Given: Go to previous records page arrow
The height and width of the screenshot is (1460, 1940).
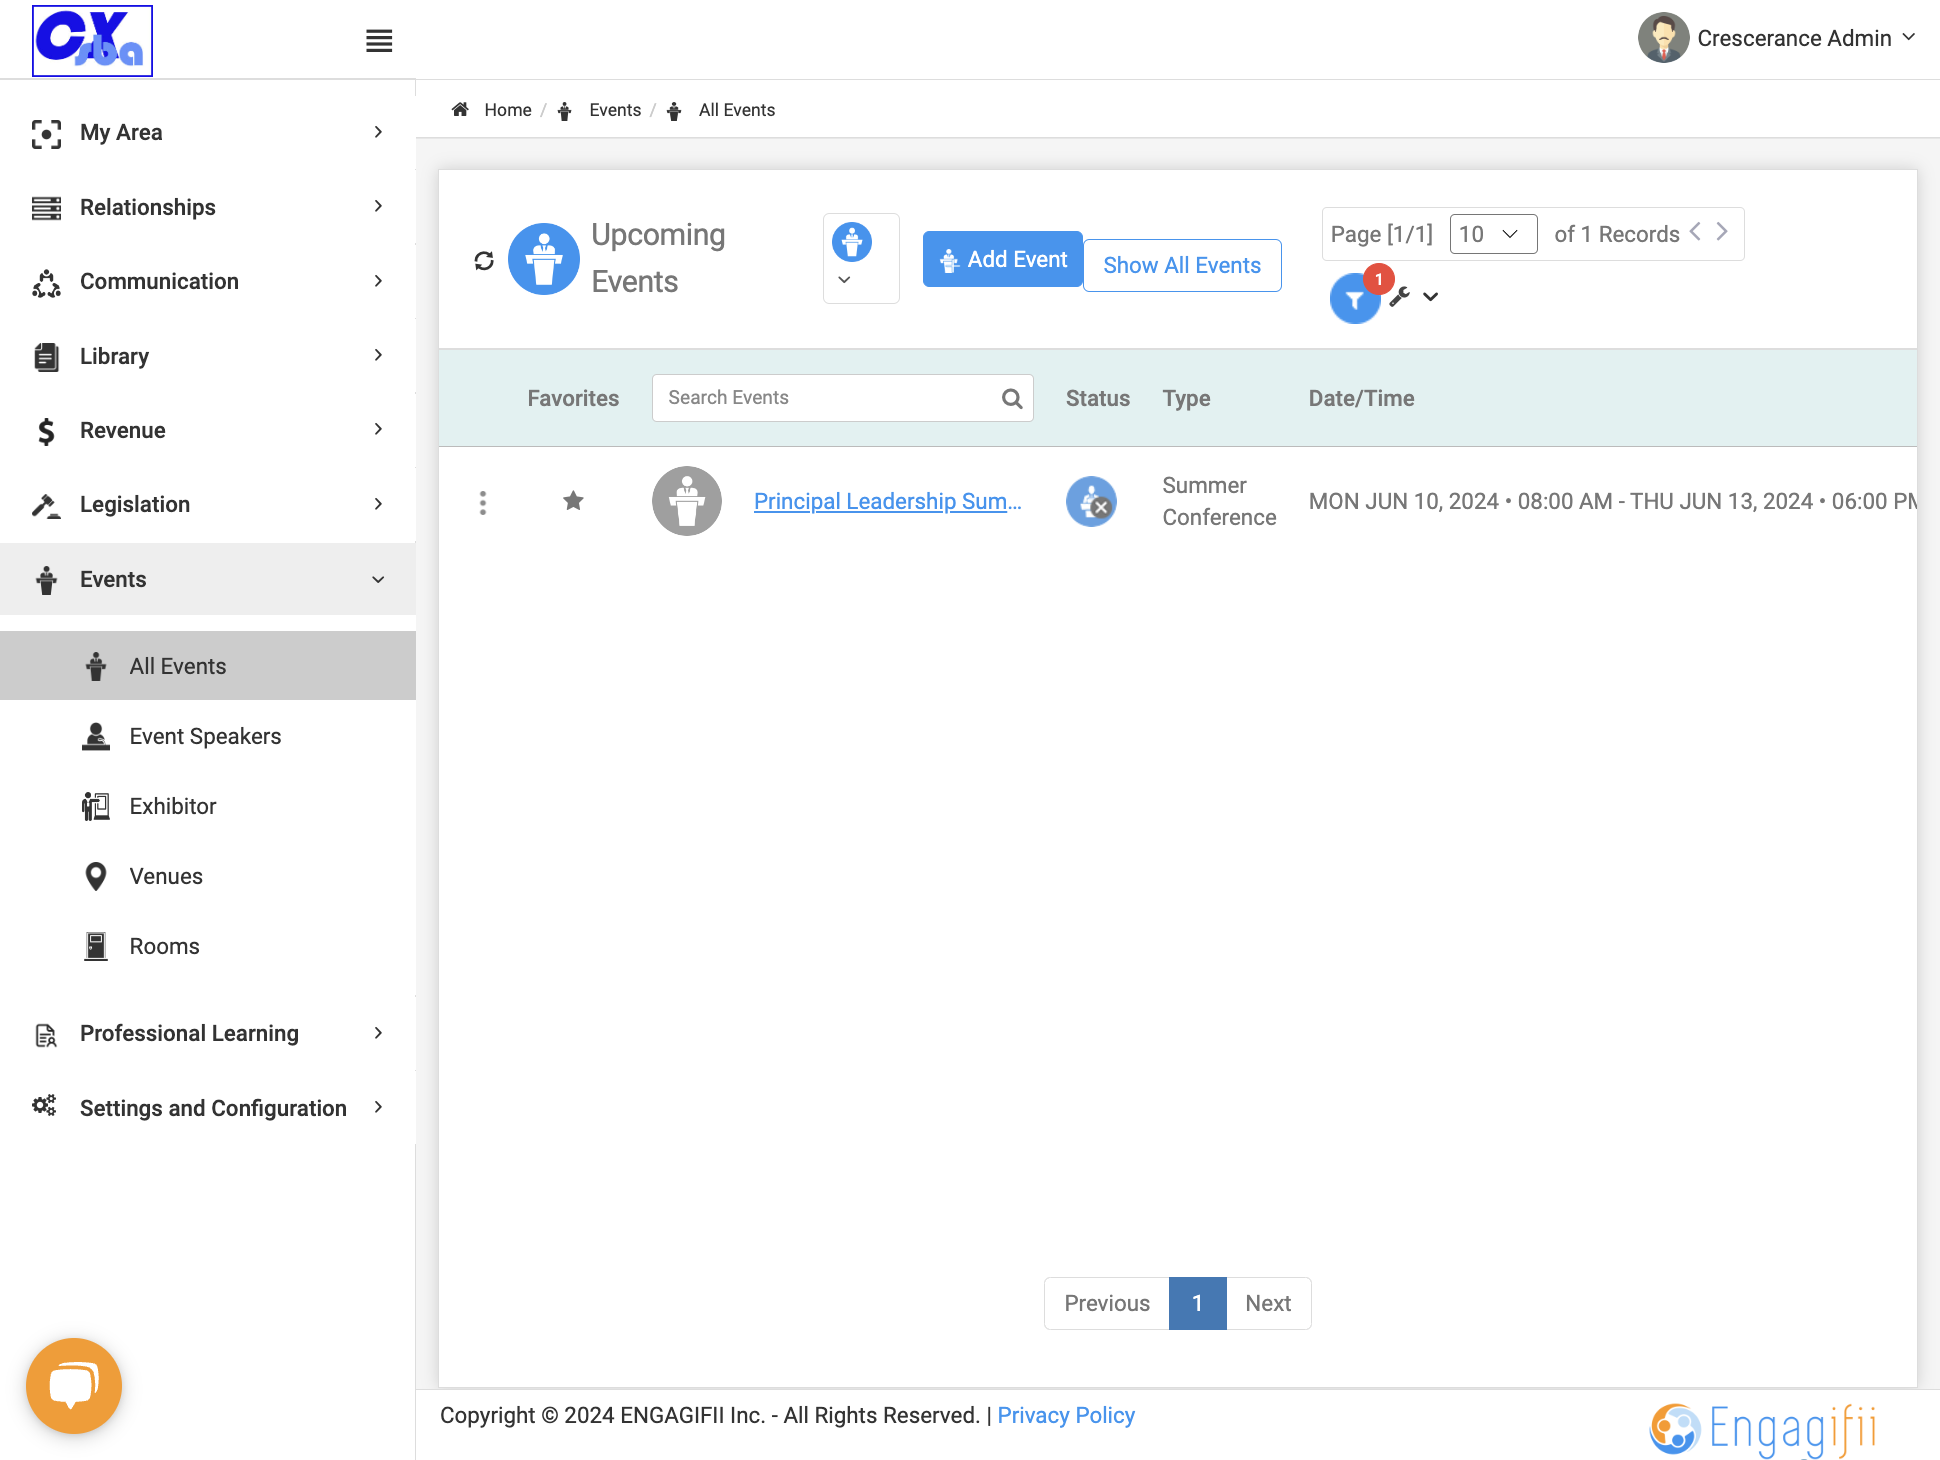Looking at the screenshot, I should (x=1695, y=232).
